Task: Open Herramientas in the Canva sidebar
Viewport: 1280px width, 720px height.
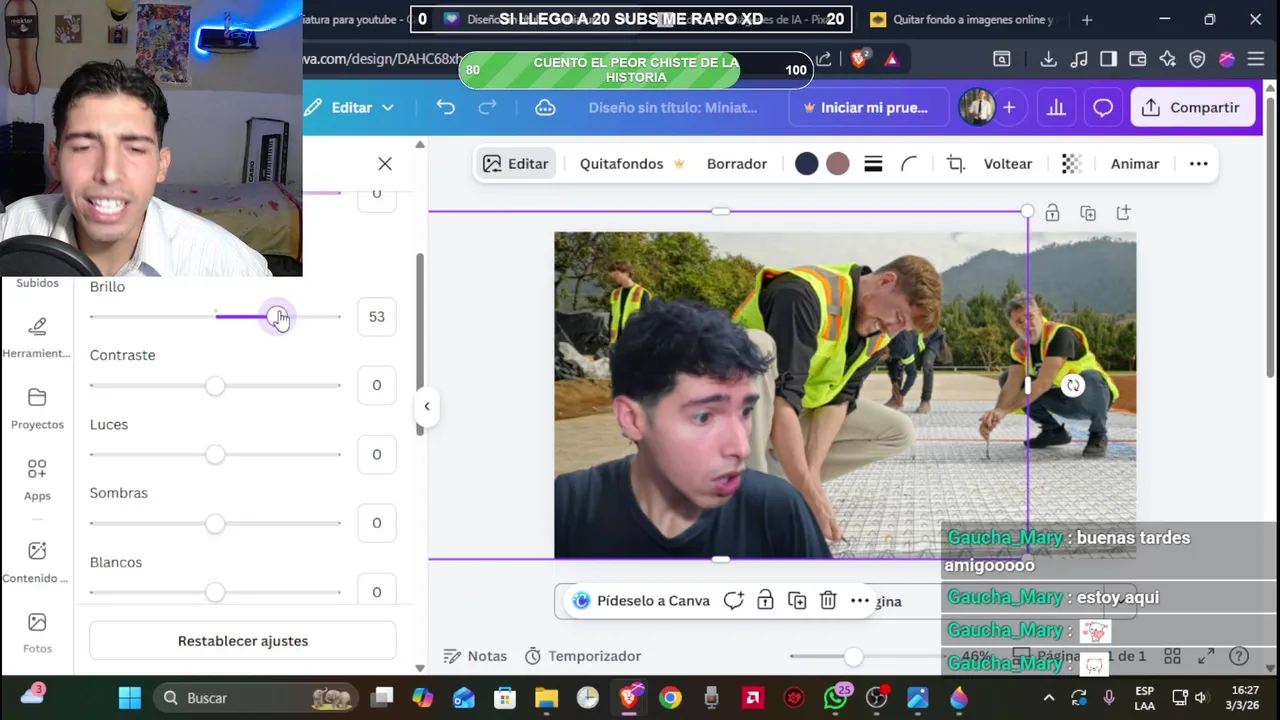Action: pos(37,337)
